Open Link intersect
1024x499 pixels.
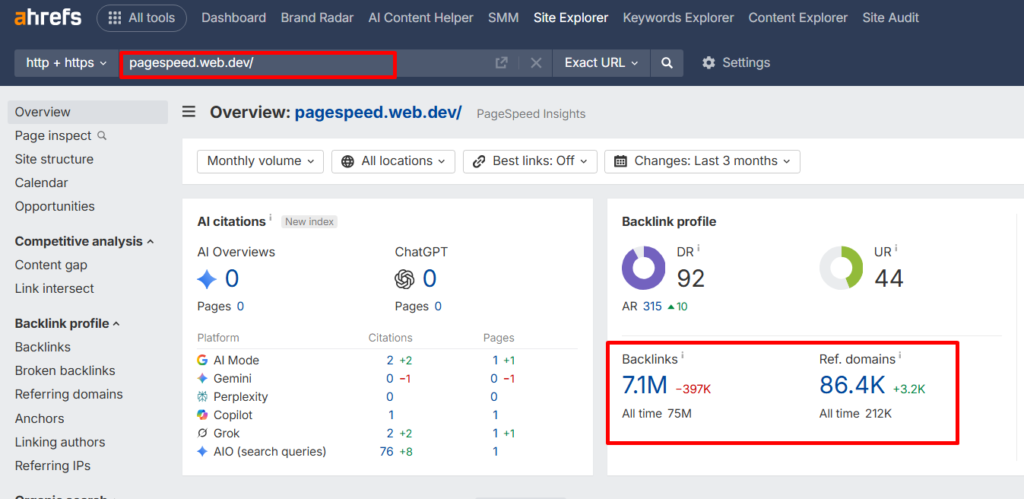[x=54, y=288]
